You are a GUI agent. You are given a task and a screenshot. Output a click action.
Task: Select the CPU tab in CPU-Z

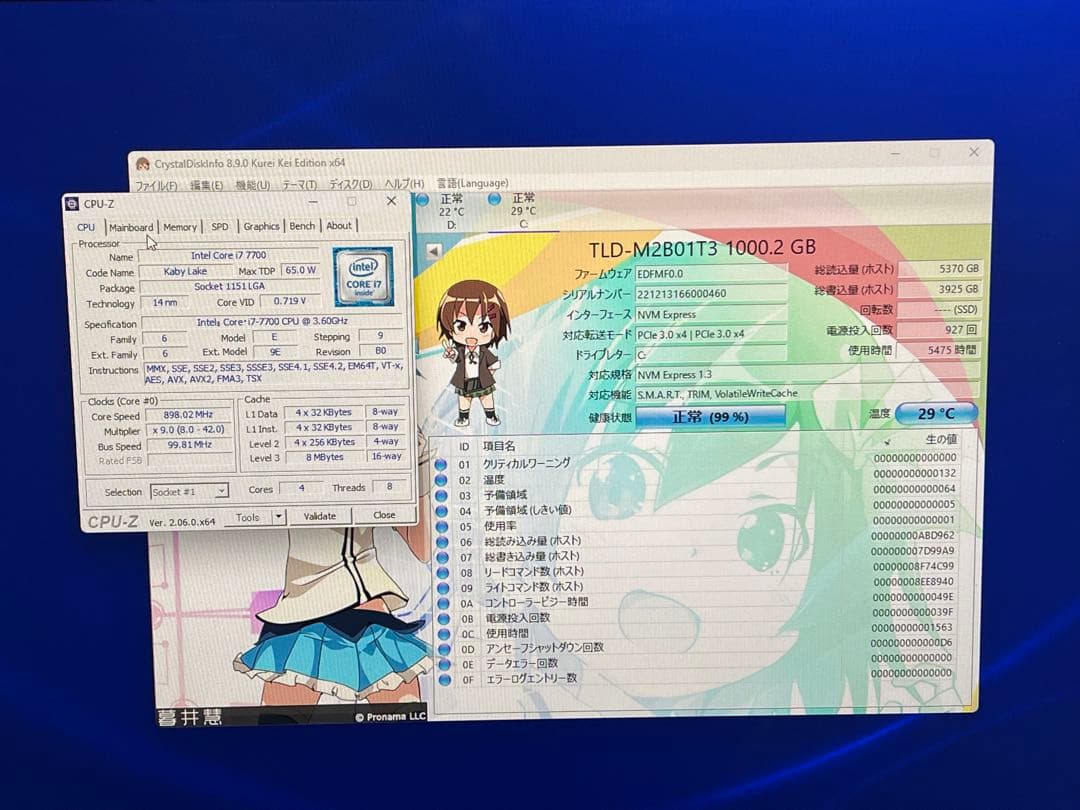click(x=86, y=227)
